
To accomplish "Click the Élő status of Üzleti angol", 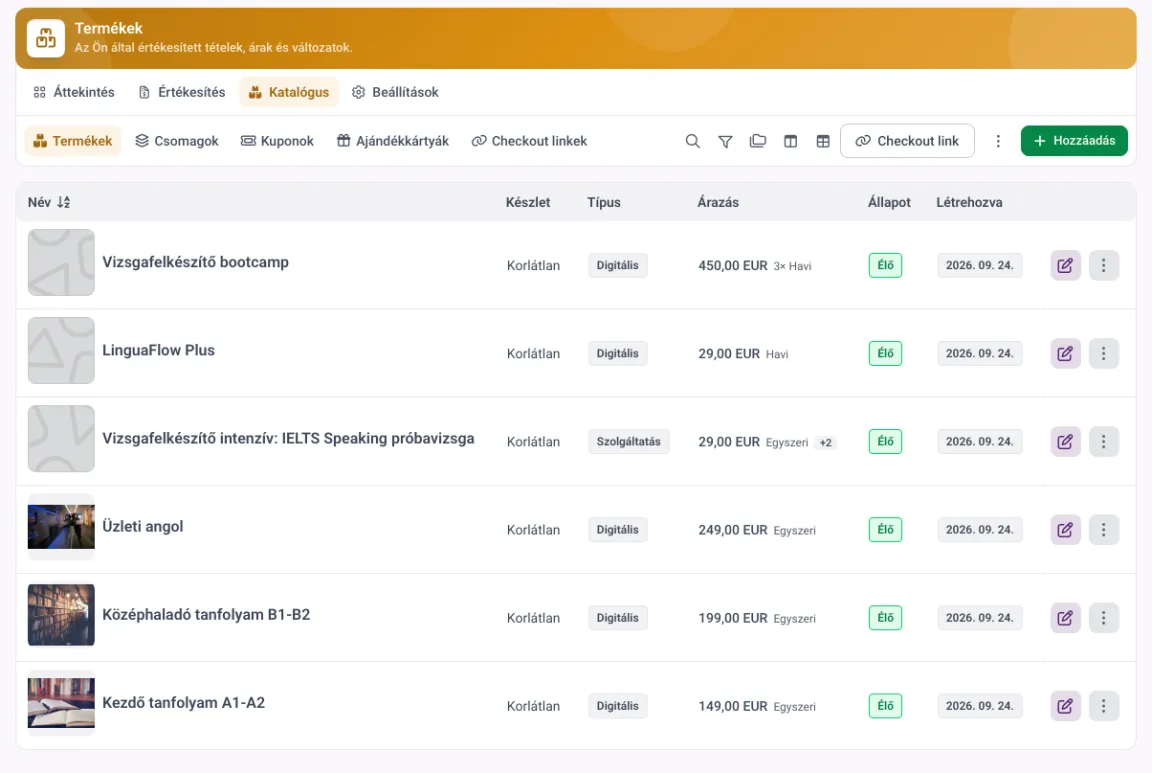I will click(x=885, y=530).
